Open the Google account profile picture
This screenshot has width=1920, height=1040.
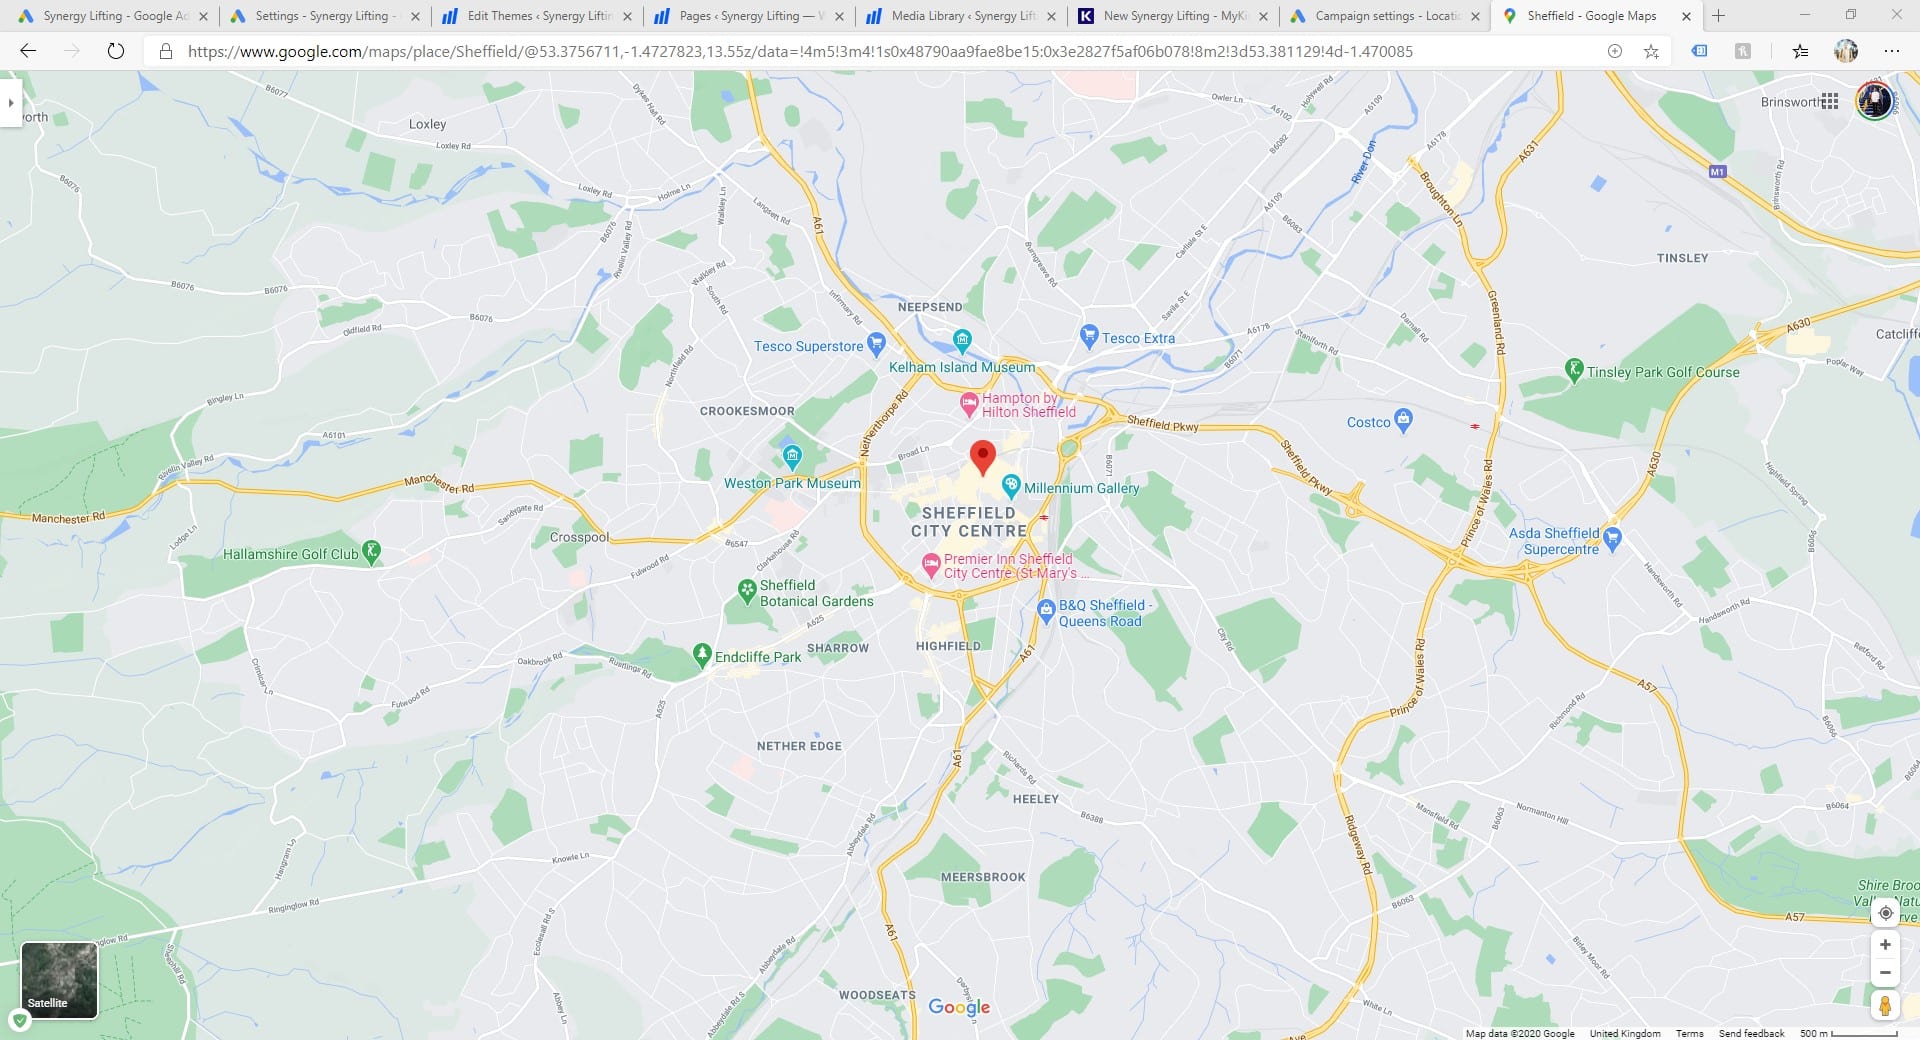(x=1874, y=101)
